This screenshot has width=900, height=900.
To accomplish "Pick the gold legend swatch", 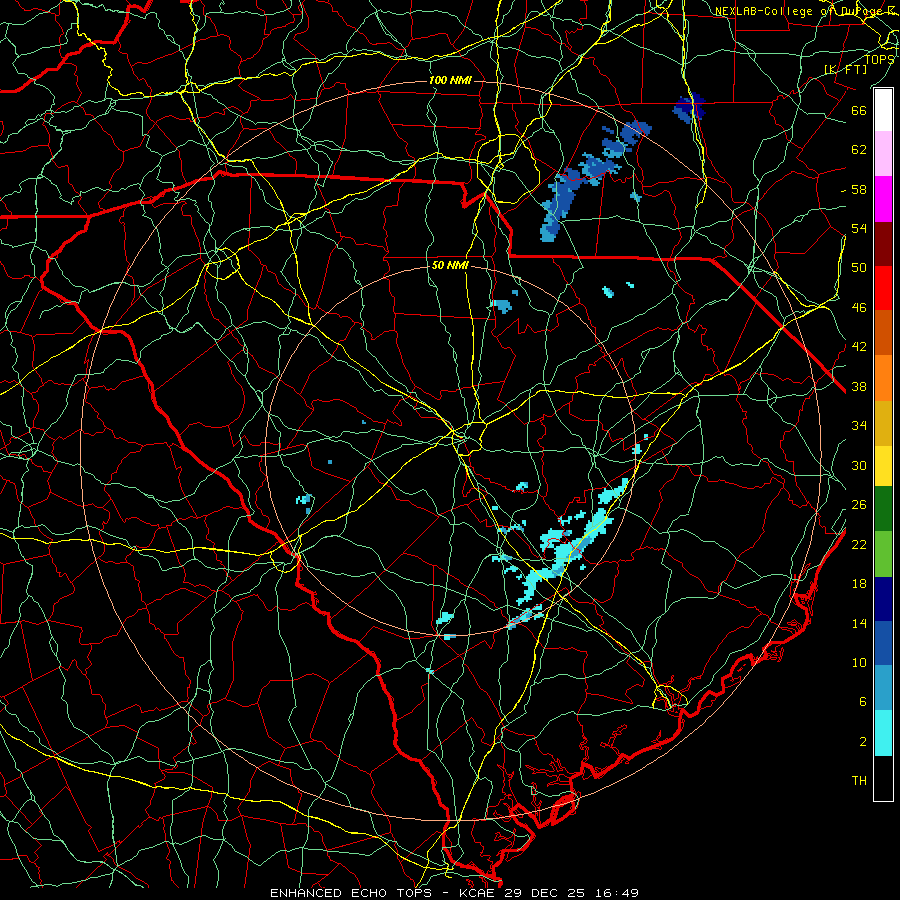I will 883,424.
